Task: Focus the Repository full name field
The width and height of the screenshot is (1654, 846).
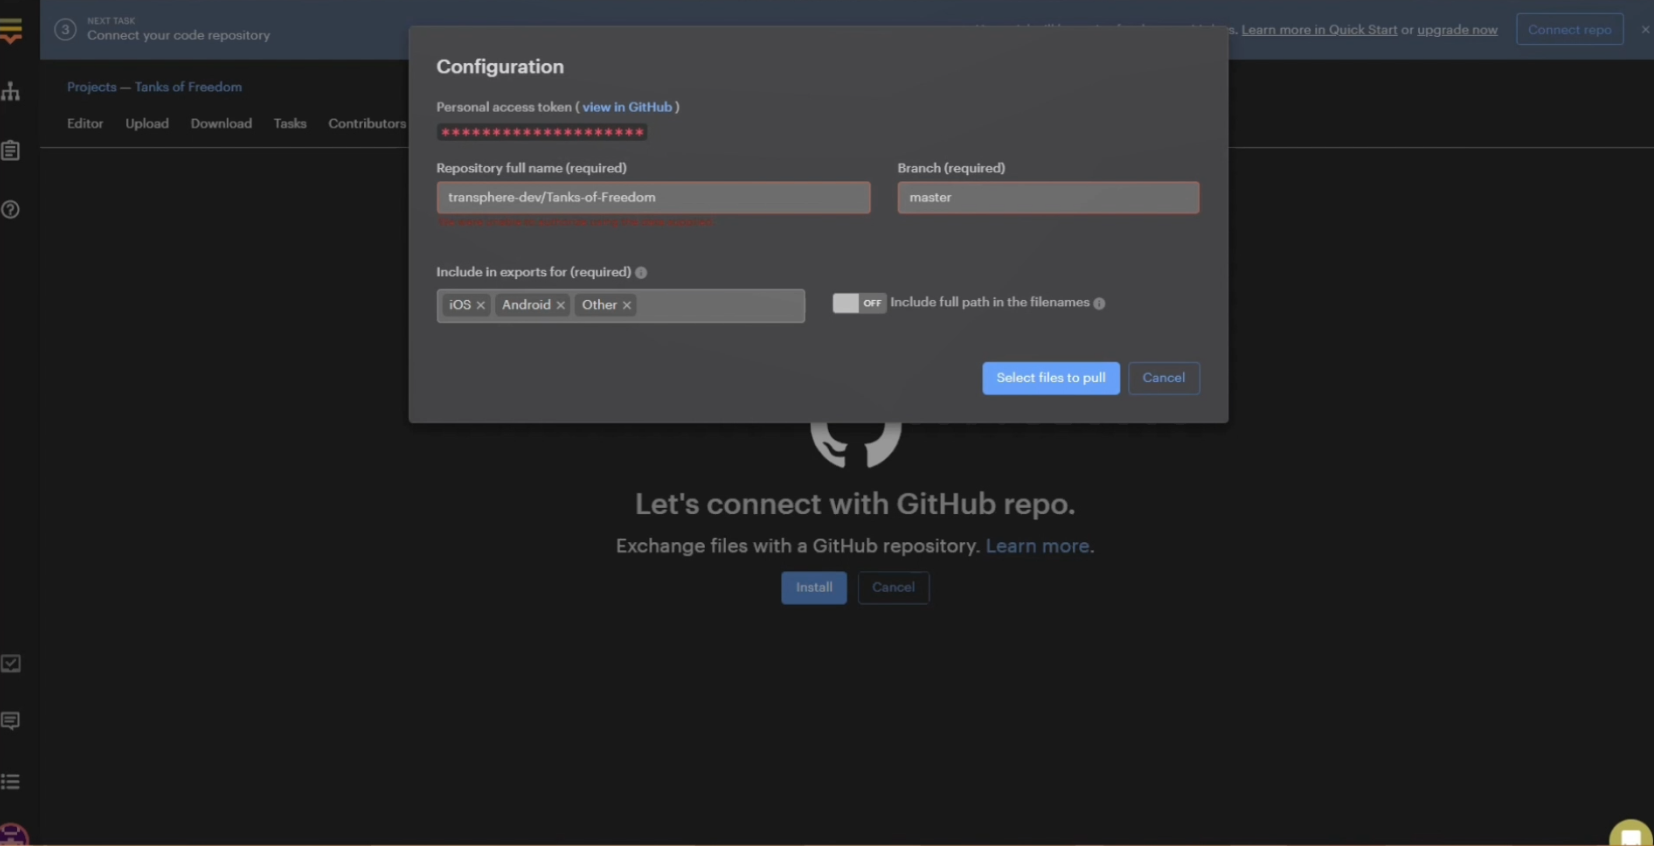Action: pyautogui.click(x=653, y=197)
